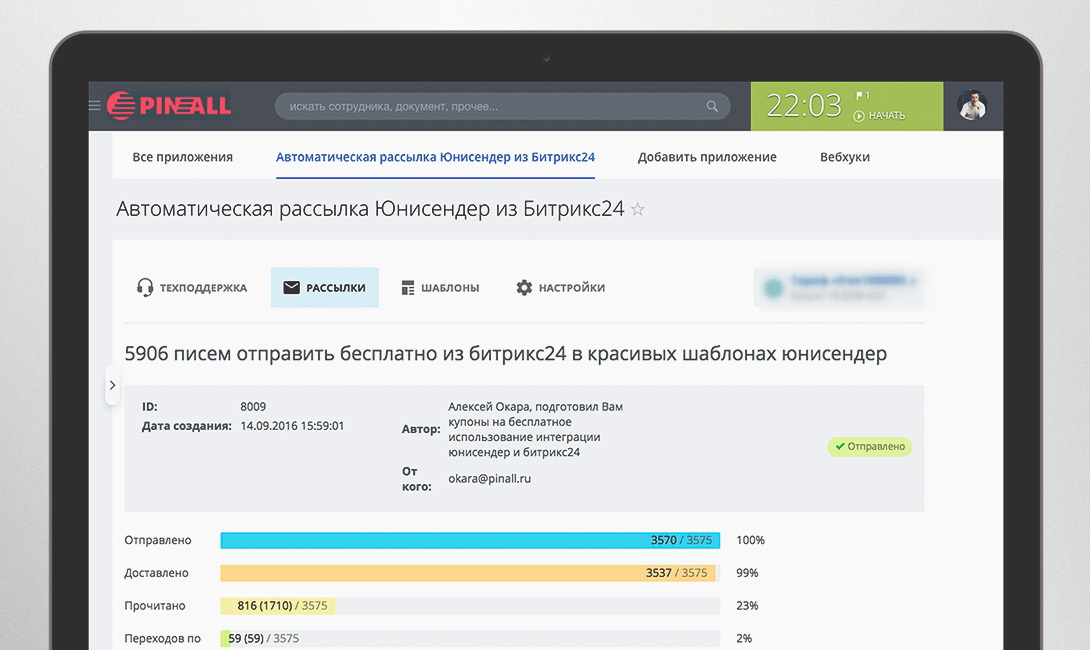1090x650 pixels.
Task: Open the Техподдержка section
Action: click(x=192, y=288)
